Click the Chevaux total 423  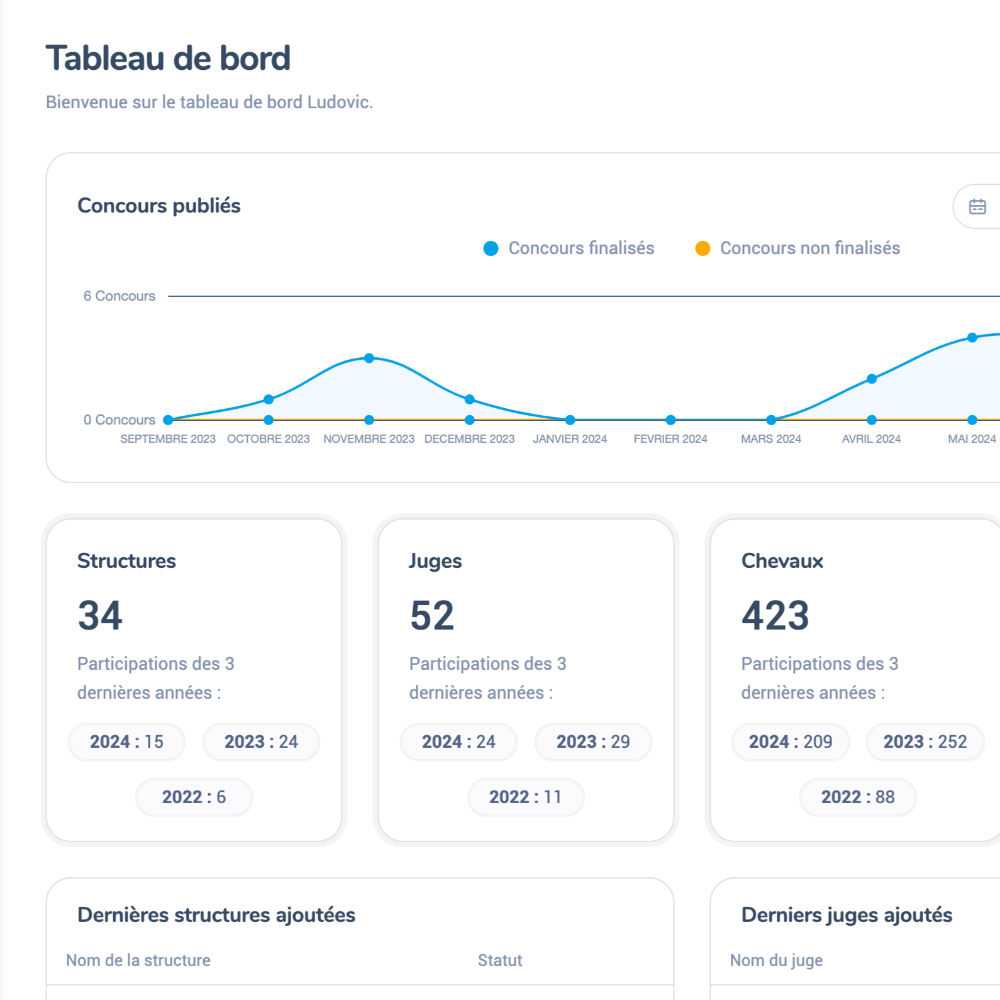pos(776,615)
